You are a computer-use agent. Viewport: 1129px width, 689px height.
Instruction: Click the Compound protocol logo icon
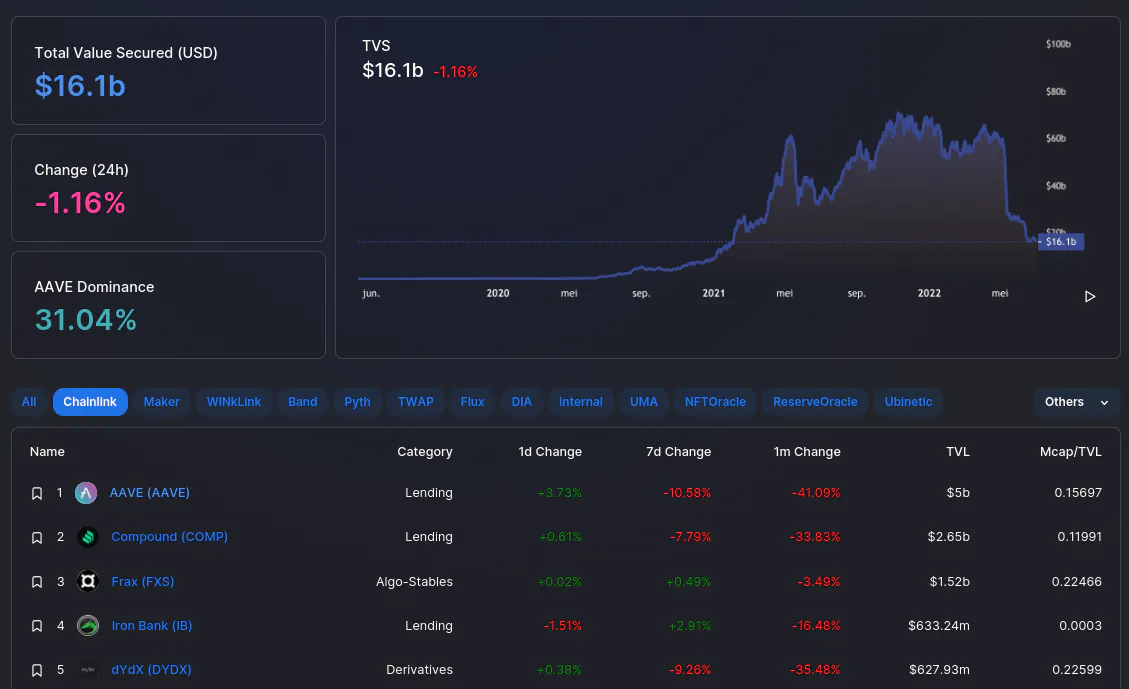pos(88,537)
